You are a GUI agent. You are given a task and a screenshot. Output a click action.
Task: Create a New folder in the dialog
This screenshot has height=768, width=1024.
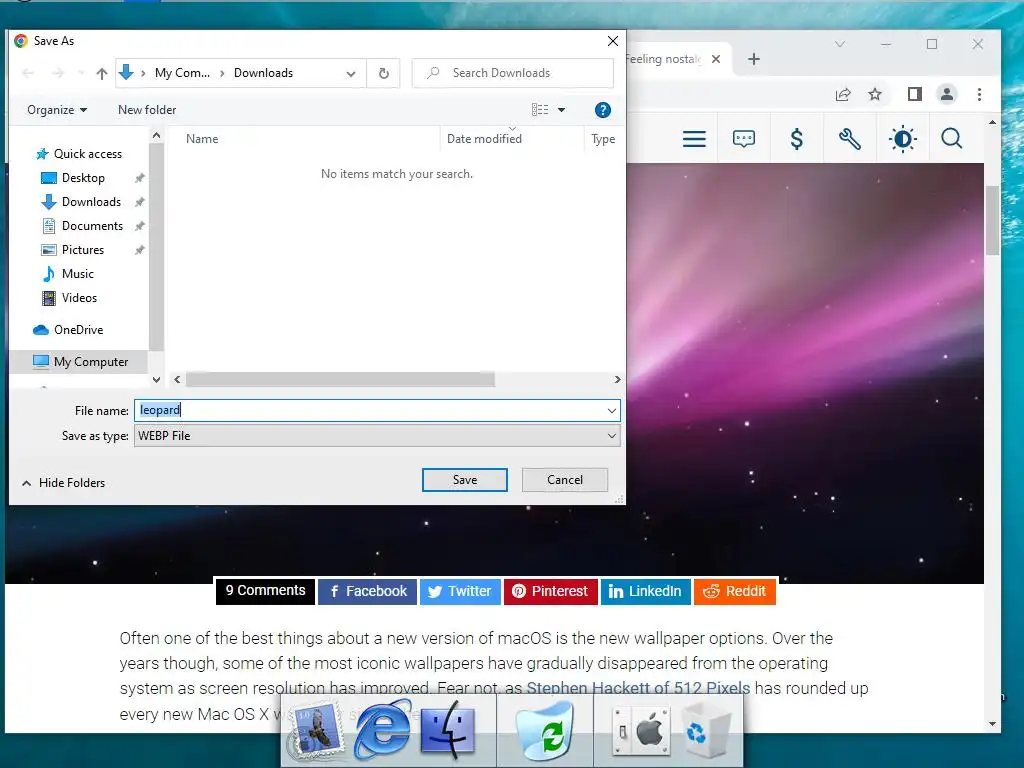(147, 110)
